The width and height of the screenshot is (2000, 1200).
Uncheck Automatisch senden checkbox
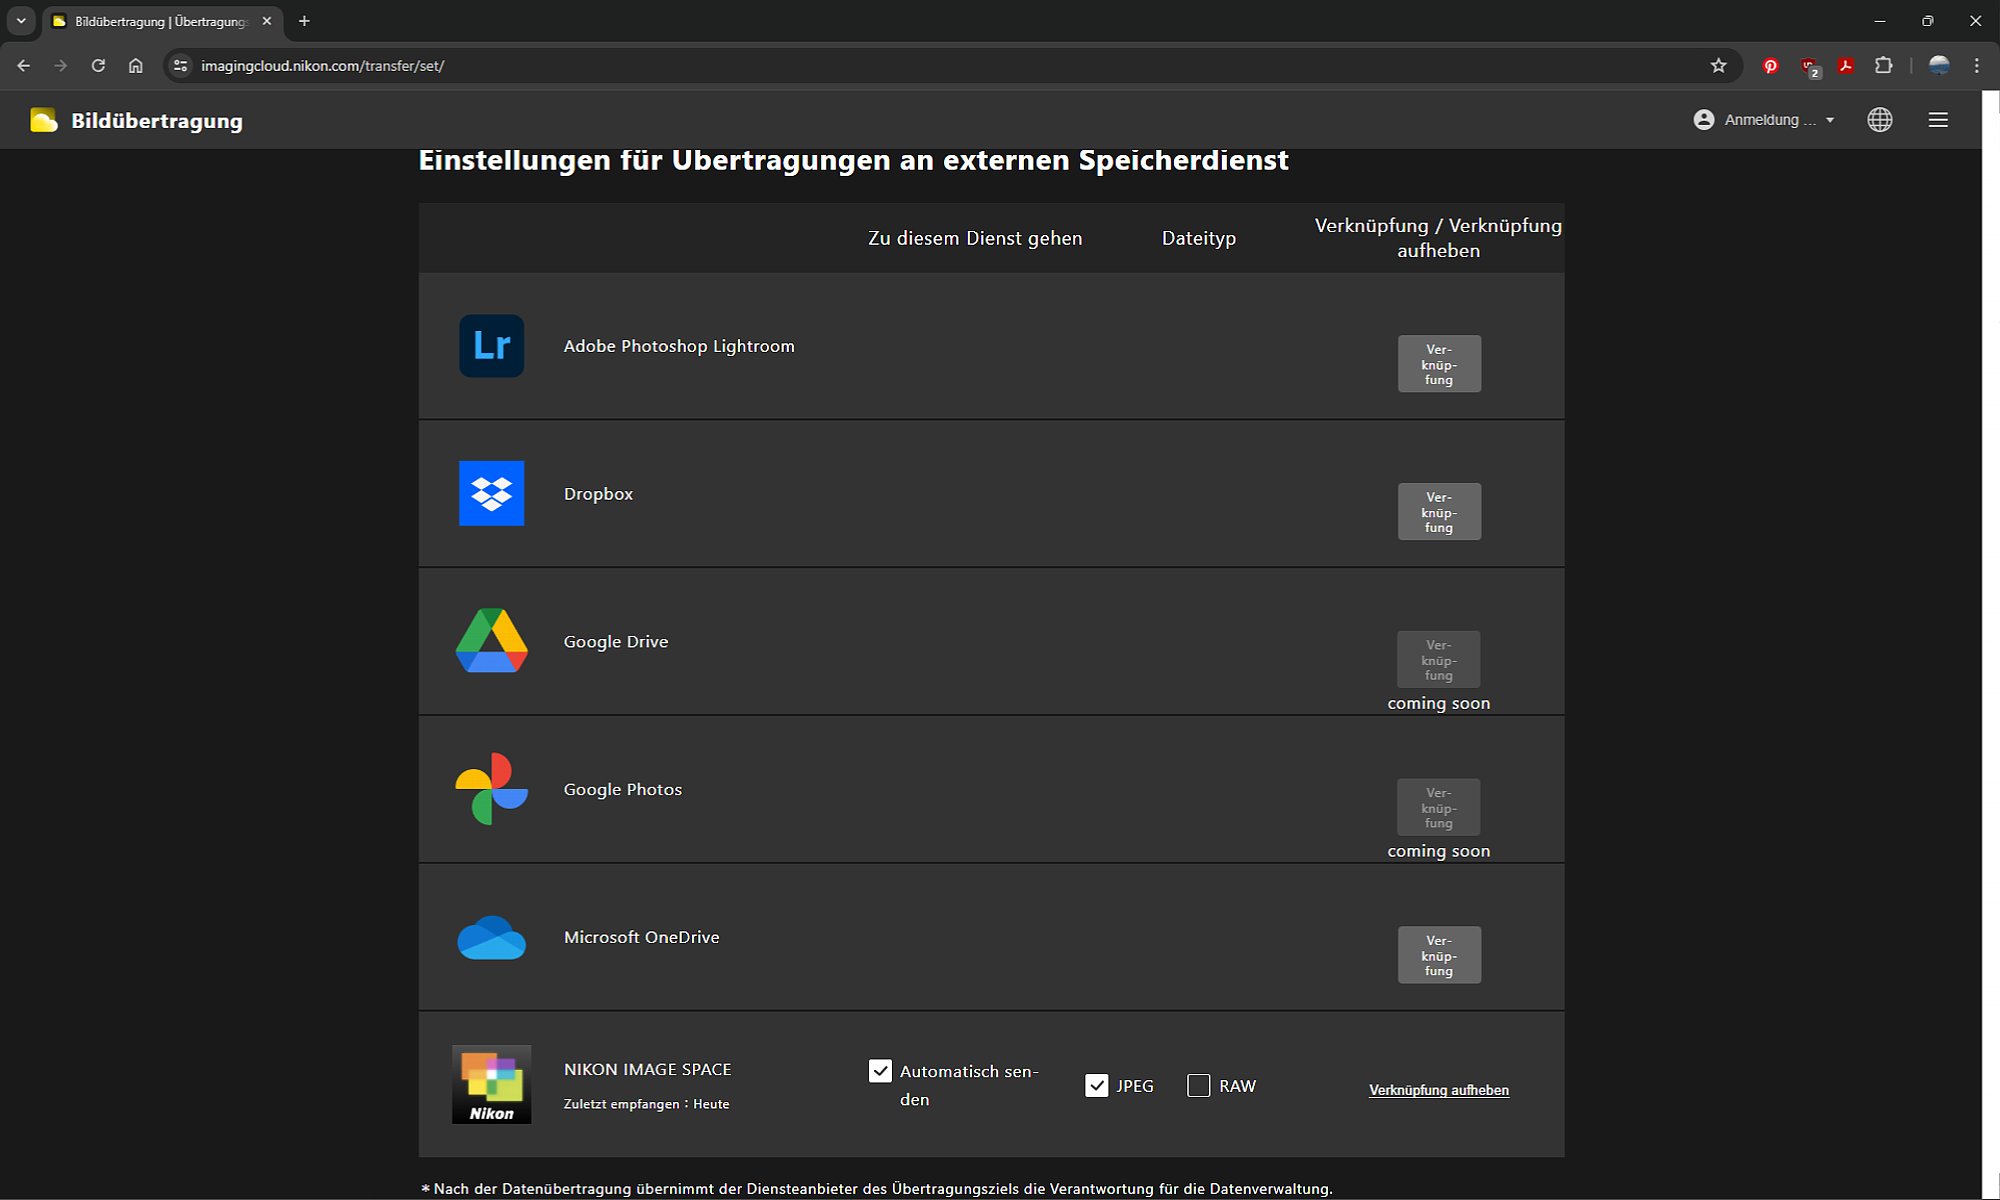pyautogui.click(x=880, y=1071)
